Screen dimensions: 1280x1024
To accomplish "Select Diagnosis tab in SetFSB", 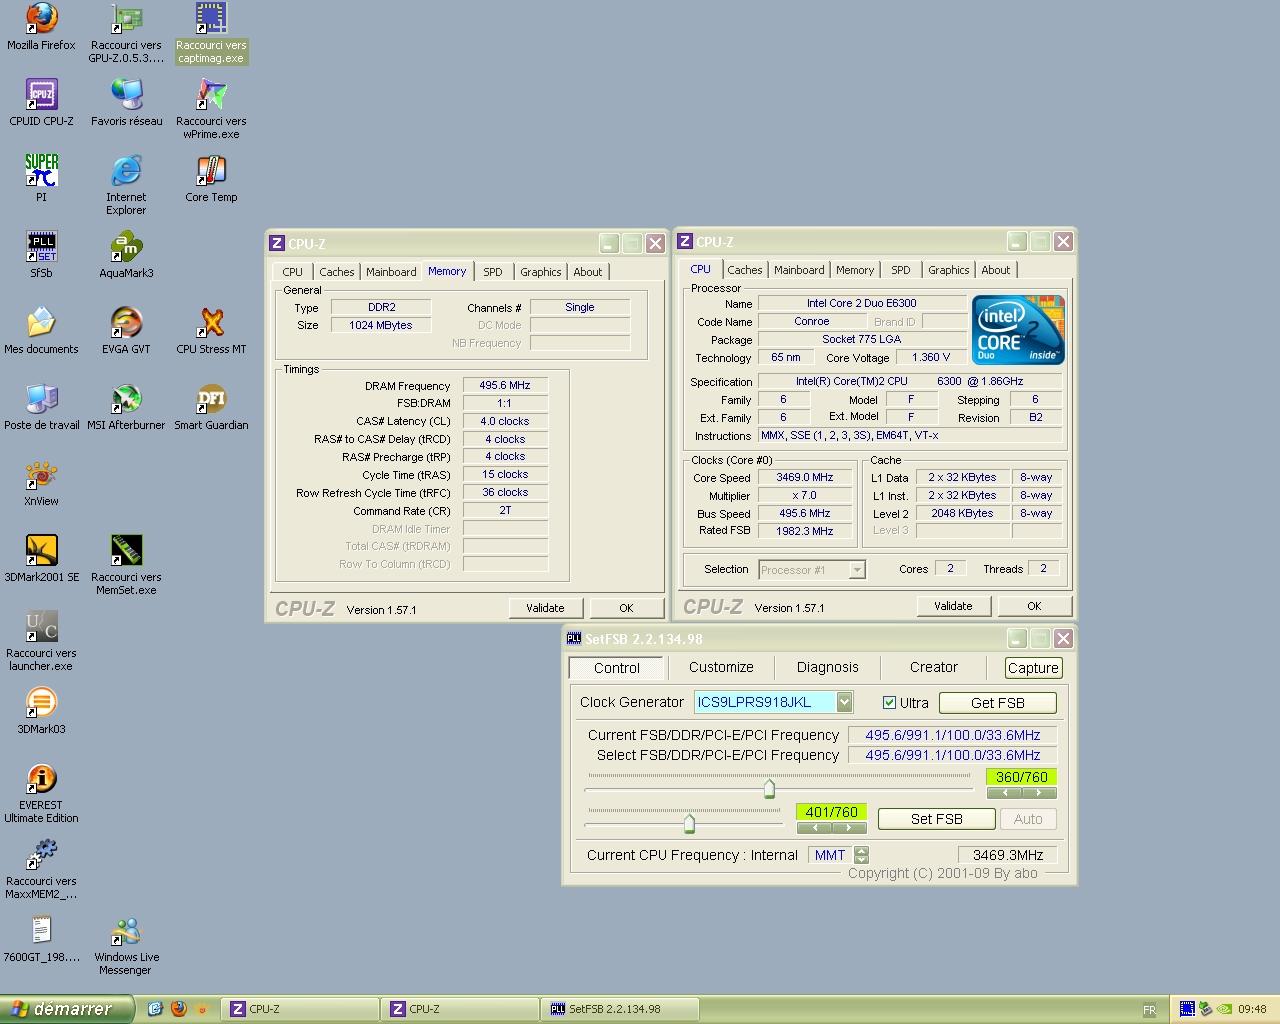I will 827,667.
